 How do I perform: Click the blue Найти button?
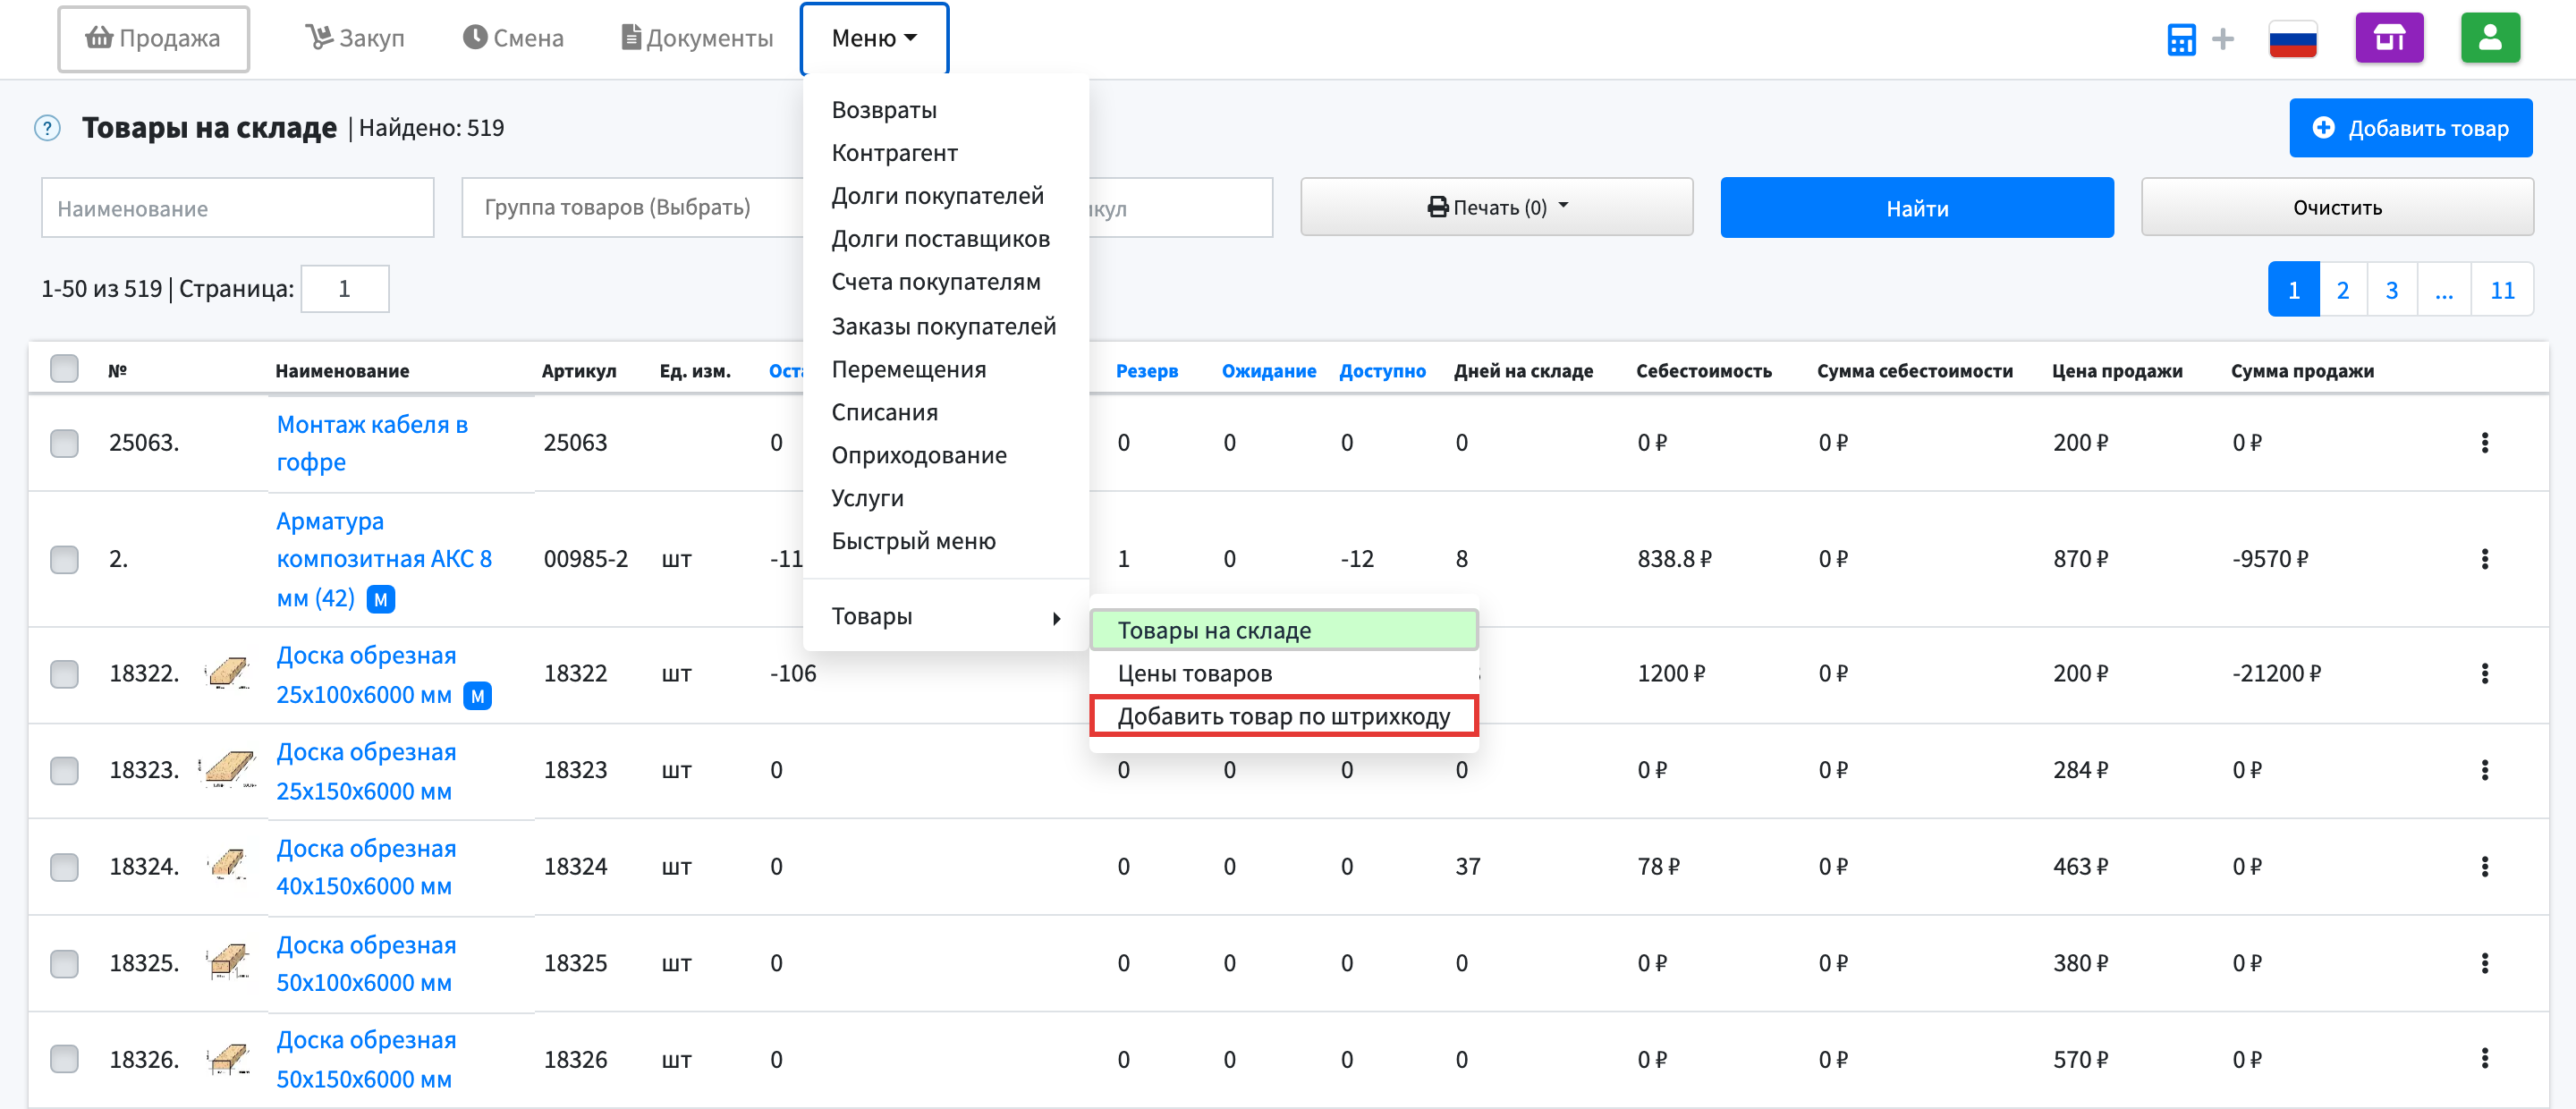pos(1916,207)
